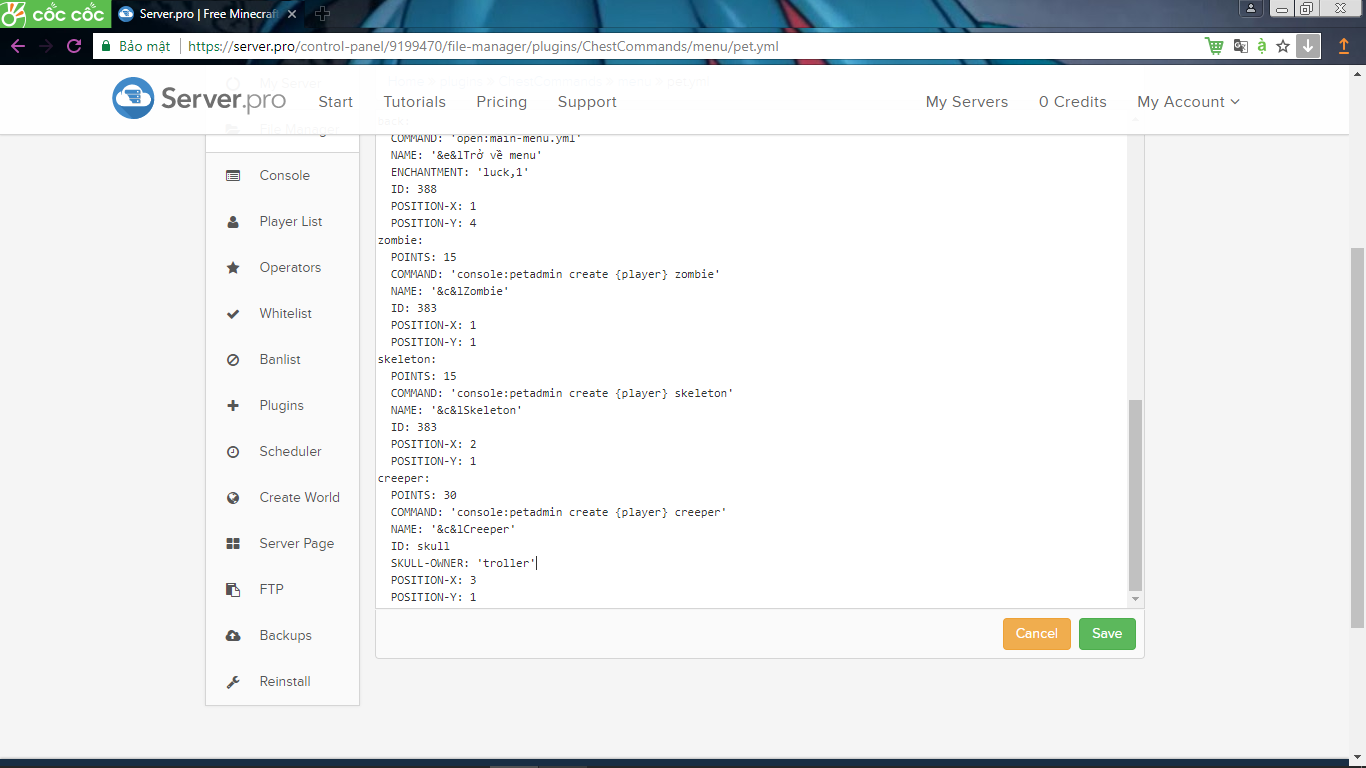This screenshot has width=1366, height=768.
Task: Toggle the Vietnamese typing 'à' icon
Action: [1262, 46]
